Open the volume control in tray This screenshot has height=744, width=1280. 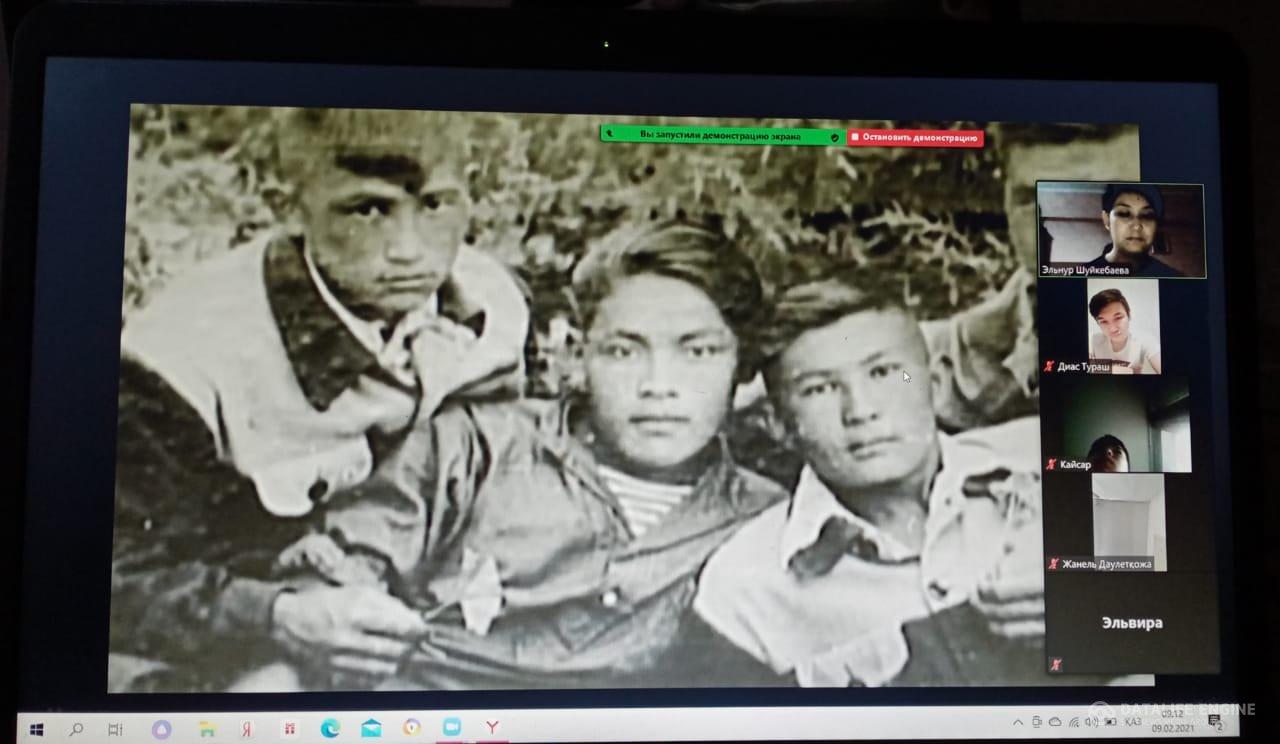pyautogui.click(x=1090, y=721)
